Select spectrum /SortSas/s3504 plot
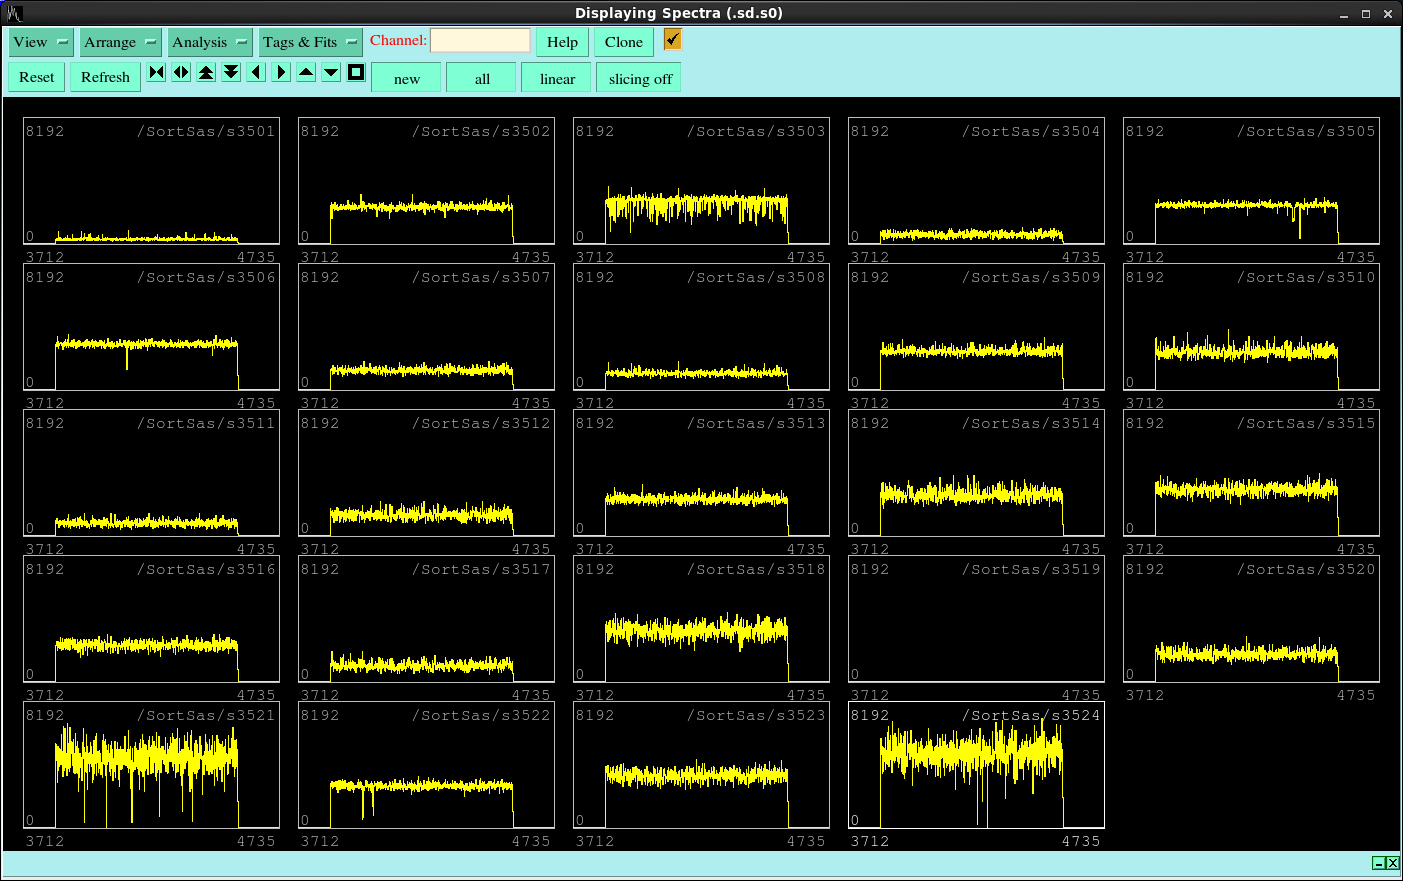This screenshot has width=1403, height=881. click(976, 181)
